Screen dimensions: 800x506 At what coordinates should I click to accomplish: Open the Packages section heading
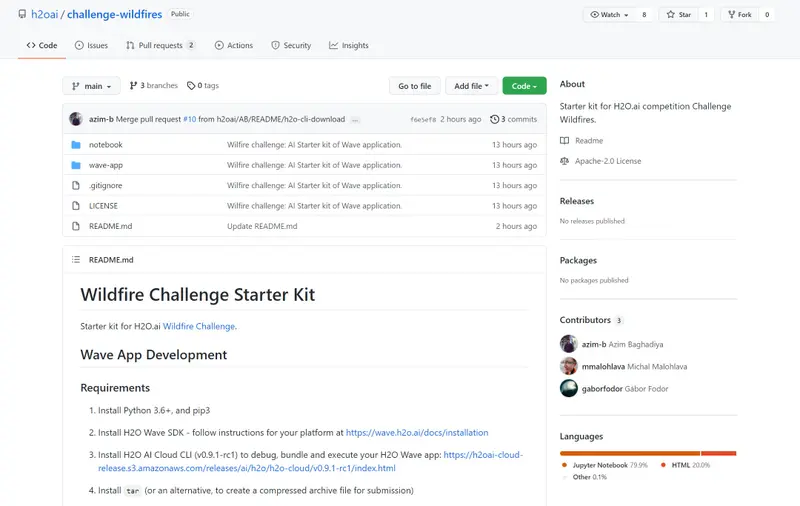(x=578, y=260)
